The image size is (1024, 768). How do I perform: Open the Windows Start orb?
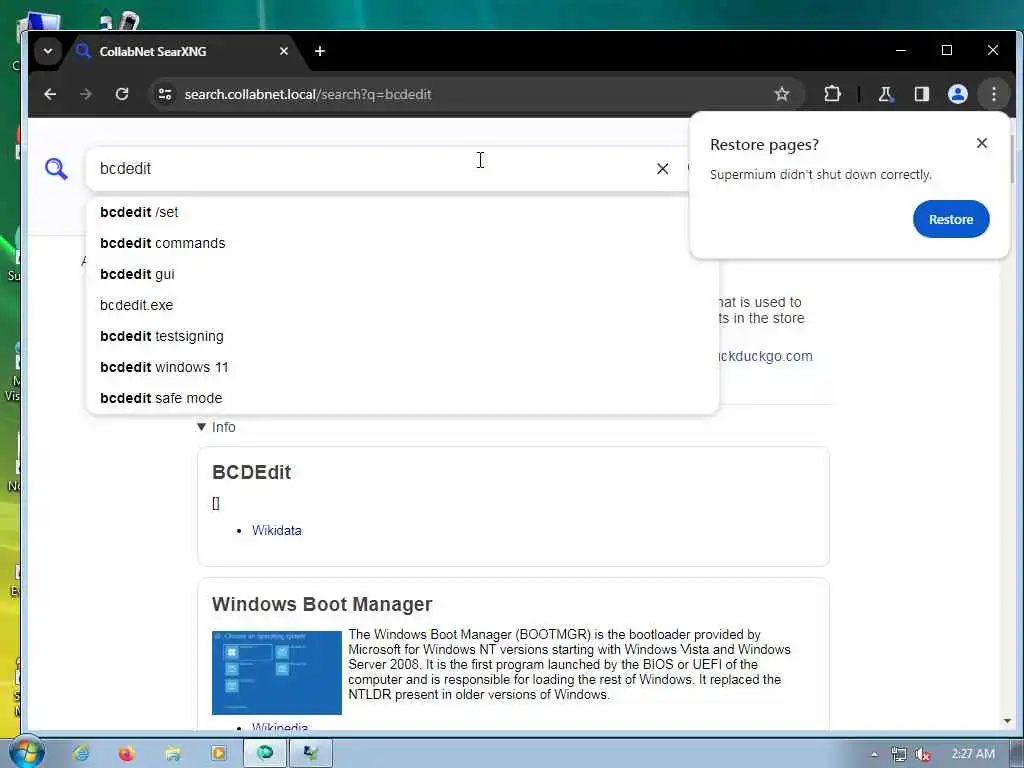[x=25, y=753]
